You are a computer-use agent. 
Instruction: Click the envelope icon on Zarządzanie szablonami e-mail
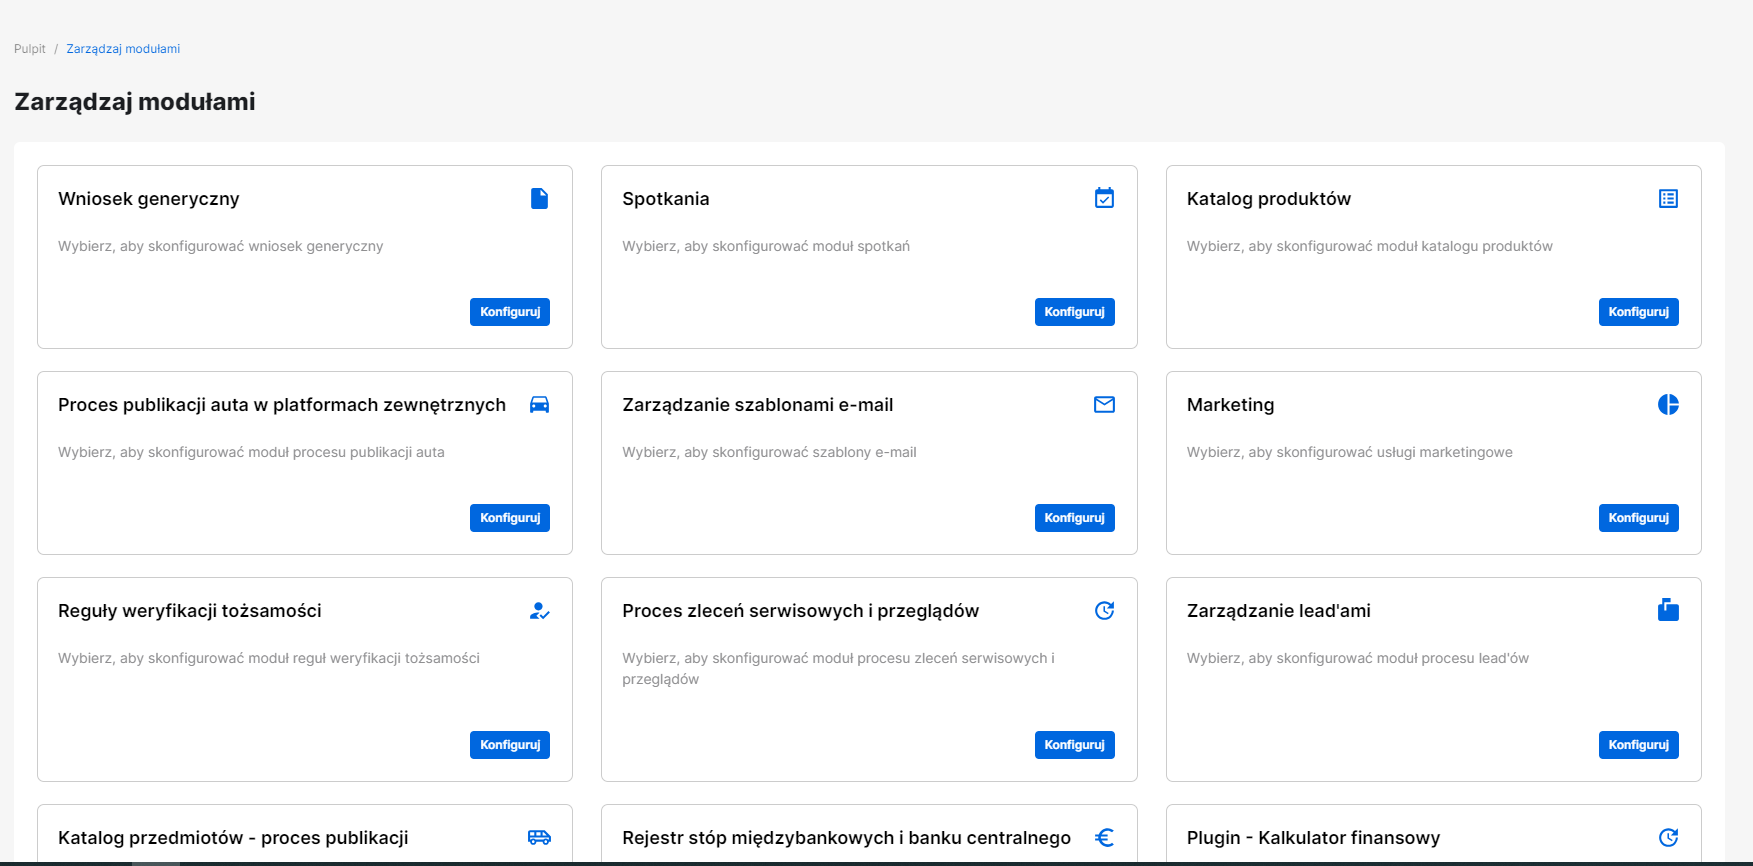[x=1104, y=404]
